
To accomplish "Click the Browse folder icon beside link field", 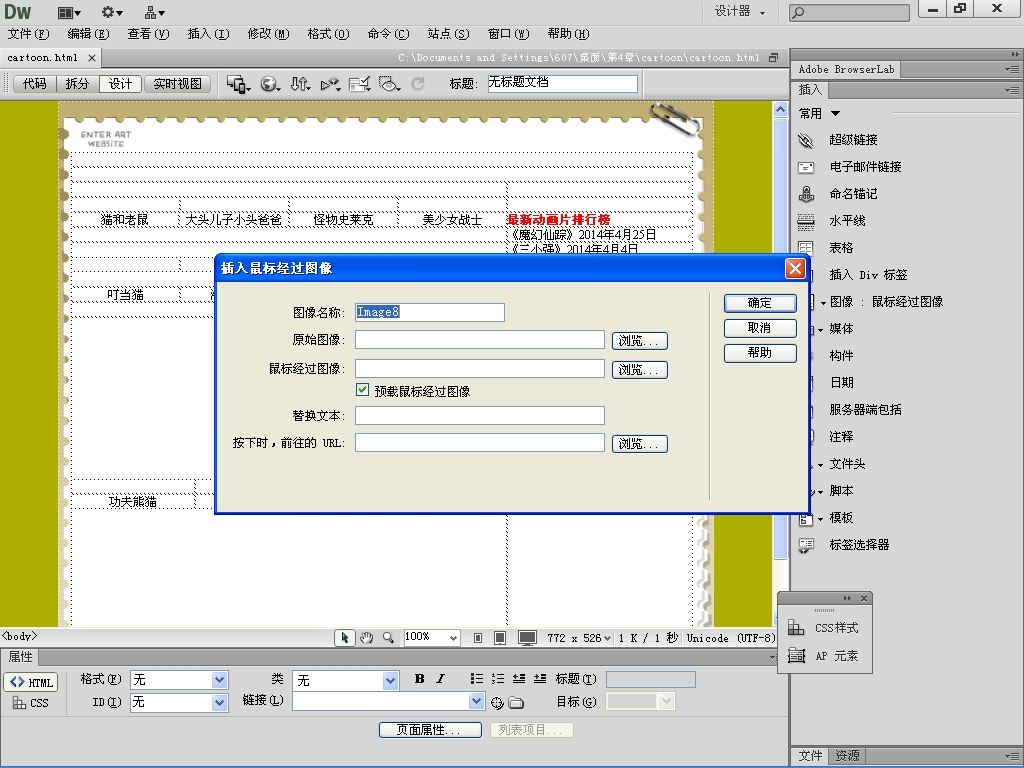I will (516, 703).
